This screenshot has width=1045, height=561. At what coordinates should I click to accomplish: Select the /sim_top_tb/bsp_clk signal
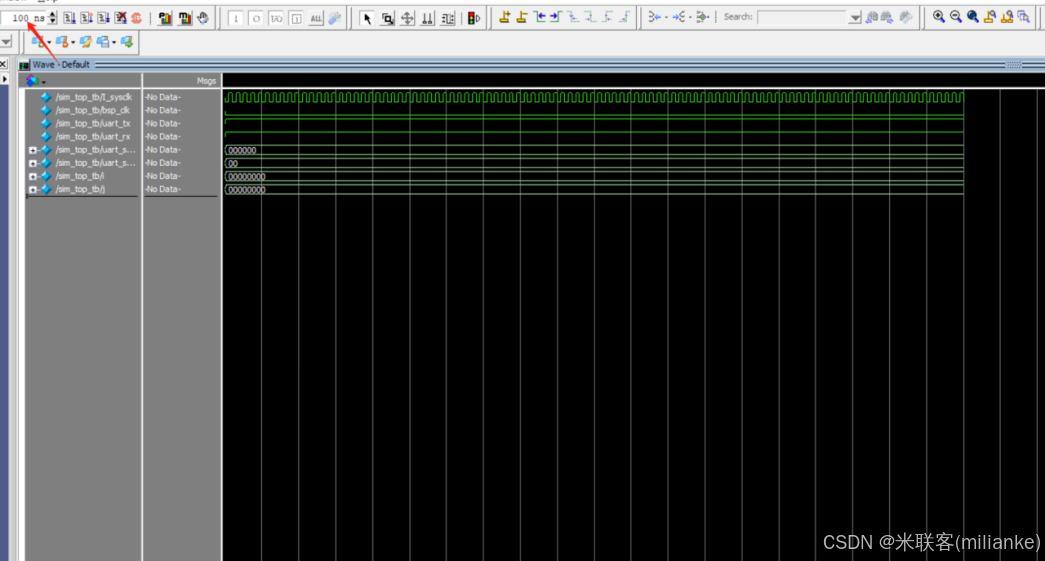(x=93, y=111)
